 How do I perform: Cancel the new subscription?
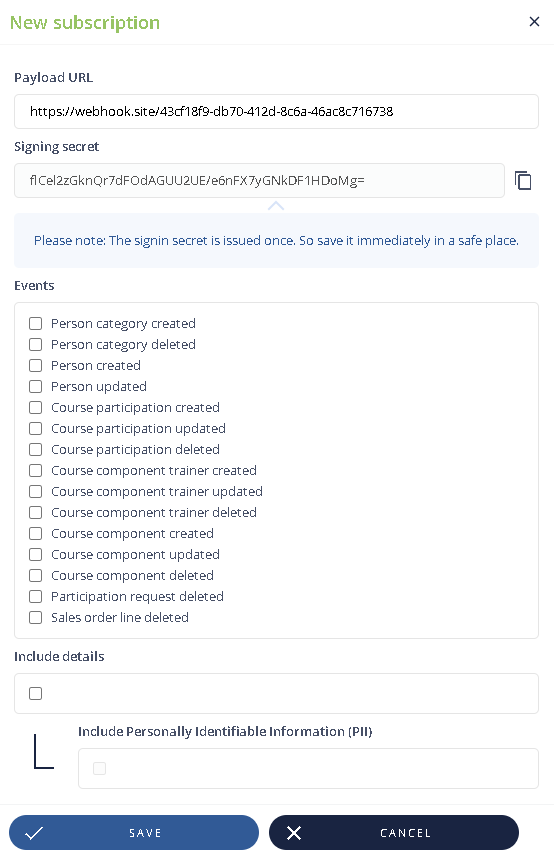[x=394, y=833]
